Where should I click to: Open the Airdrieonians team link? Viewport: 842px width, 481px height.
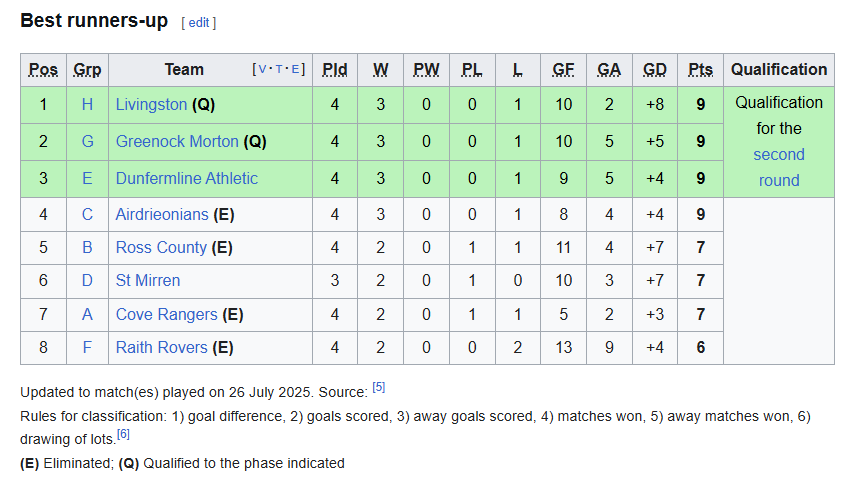point(162,214)
